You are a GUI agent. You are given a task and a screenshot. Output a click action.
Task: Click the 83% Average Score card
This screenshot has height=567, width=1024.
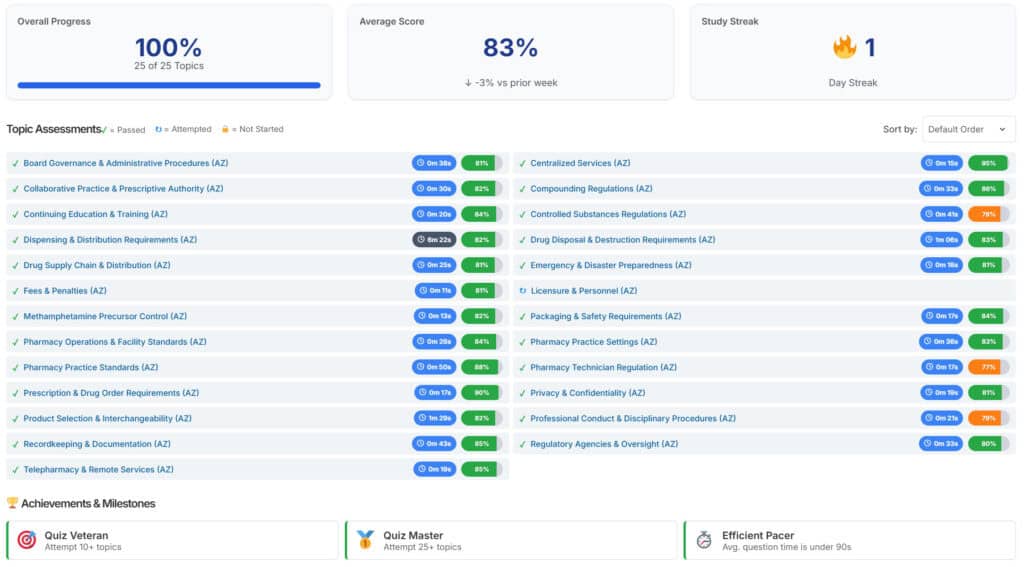510,49
